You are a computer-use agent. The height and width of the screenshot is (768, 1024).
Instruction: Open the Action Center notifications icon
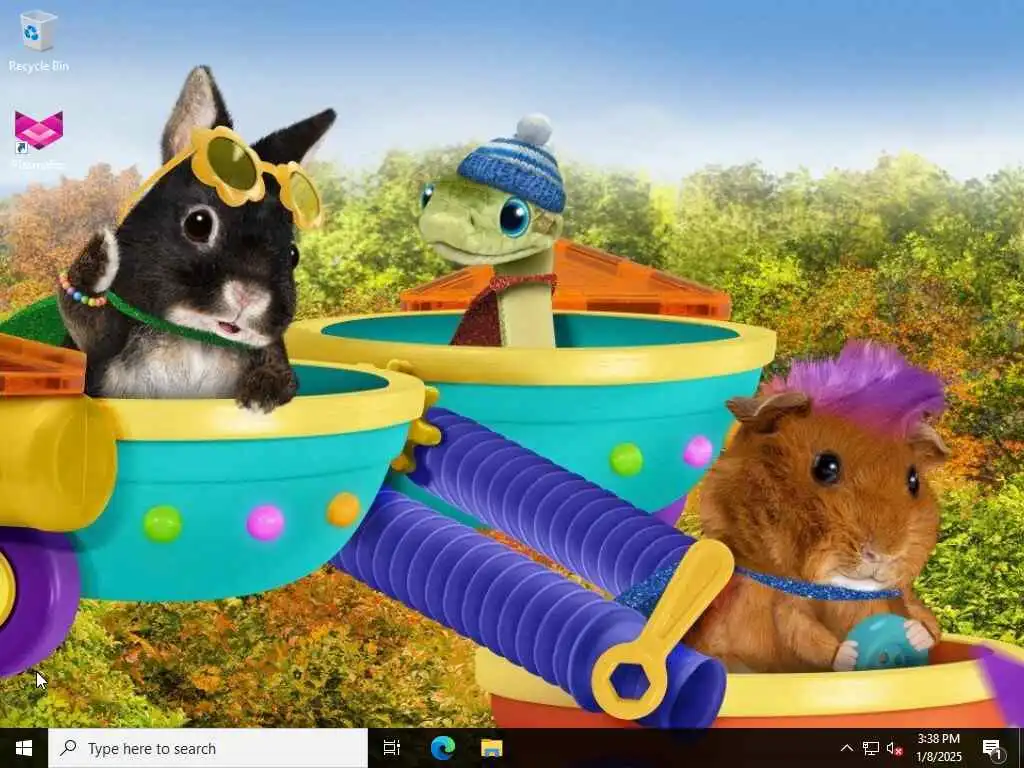tap(992, 748)
